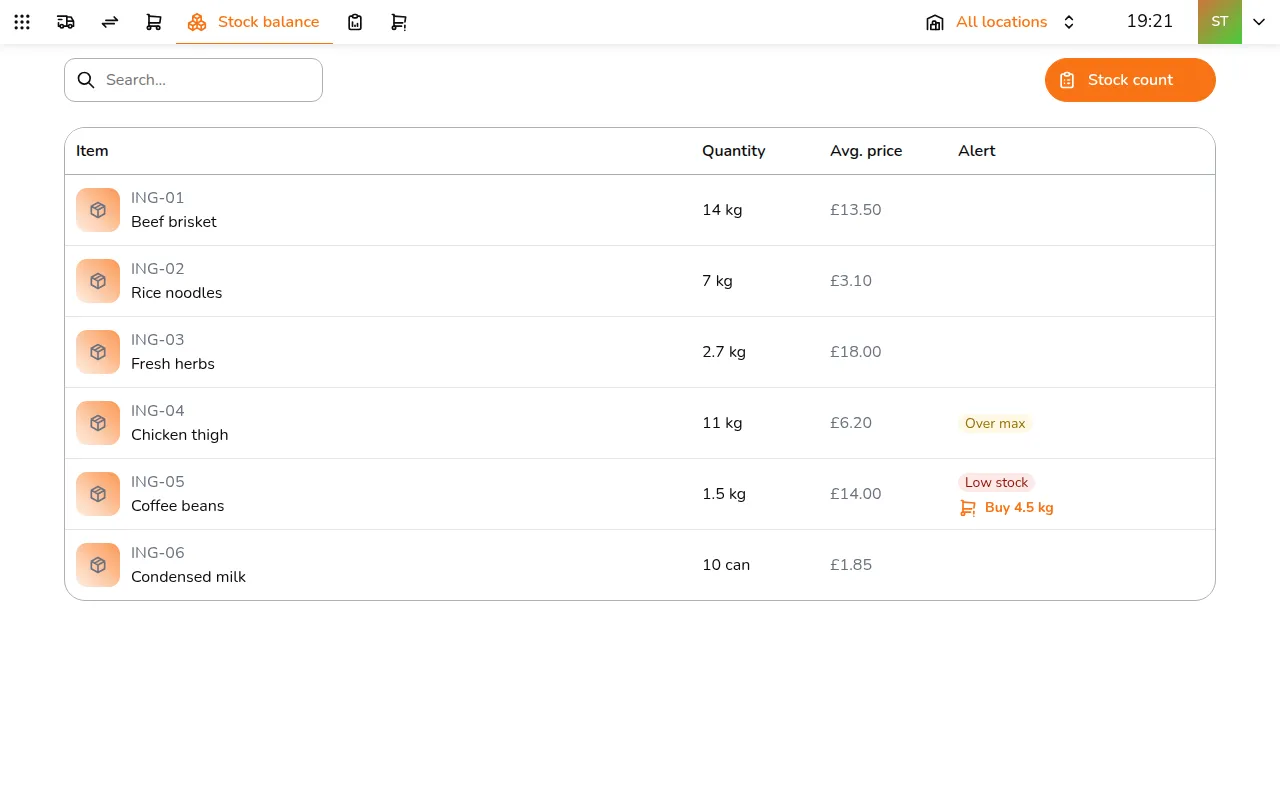
Task: Click the Item column header
Action: click(x=92, y=151)
